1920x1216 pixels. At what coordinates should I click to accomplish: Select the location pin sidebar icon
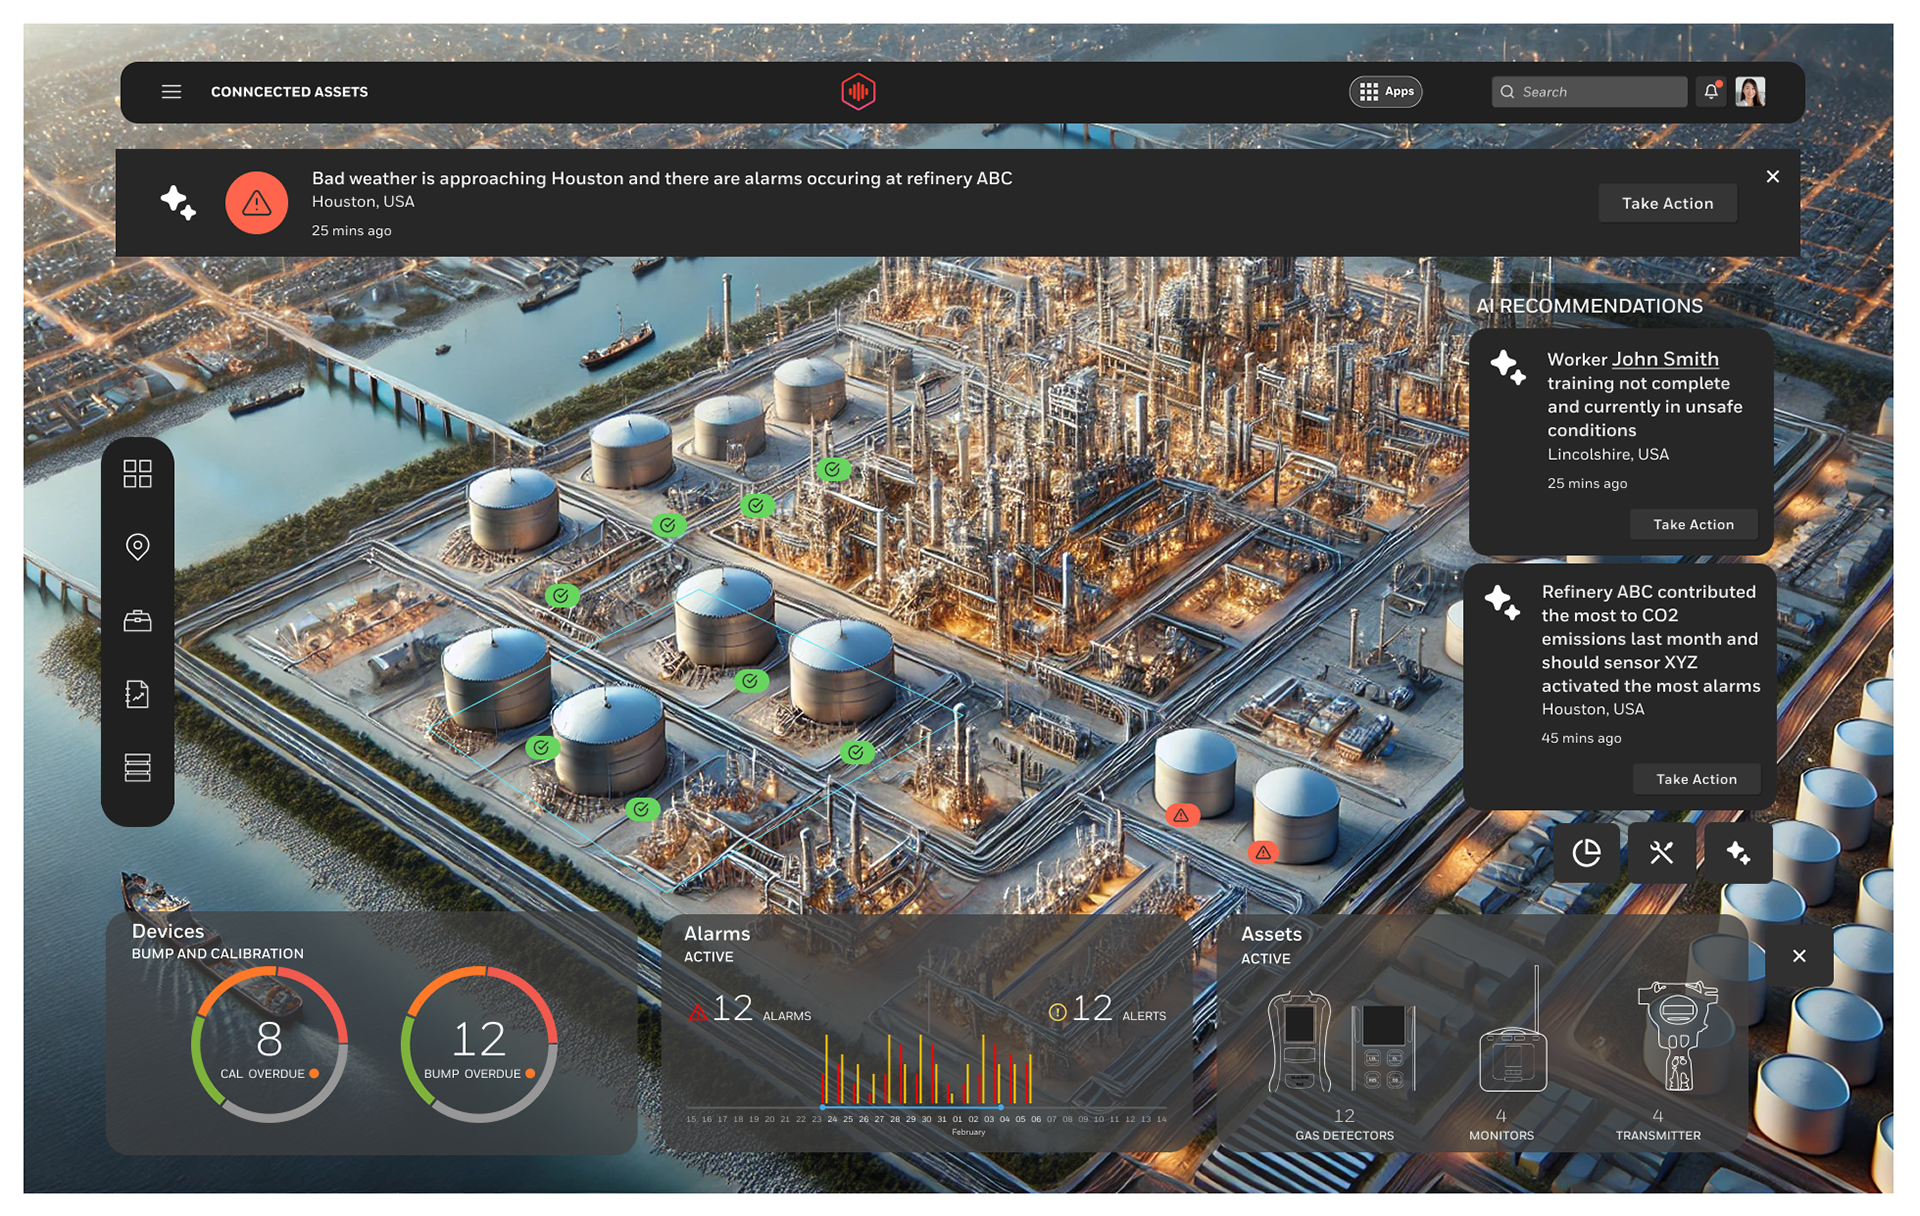[137, 547]
